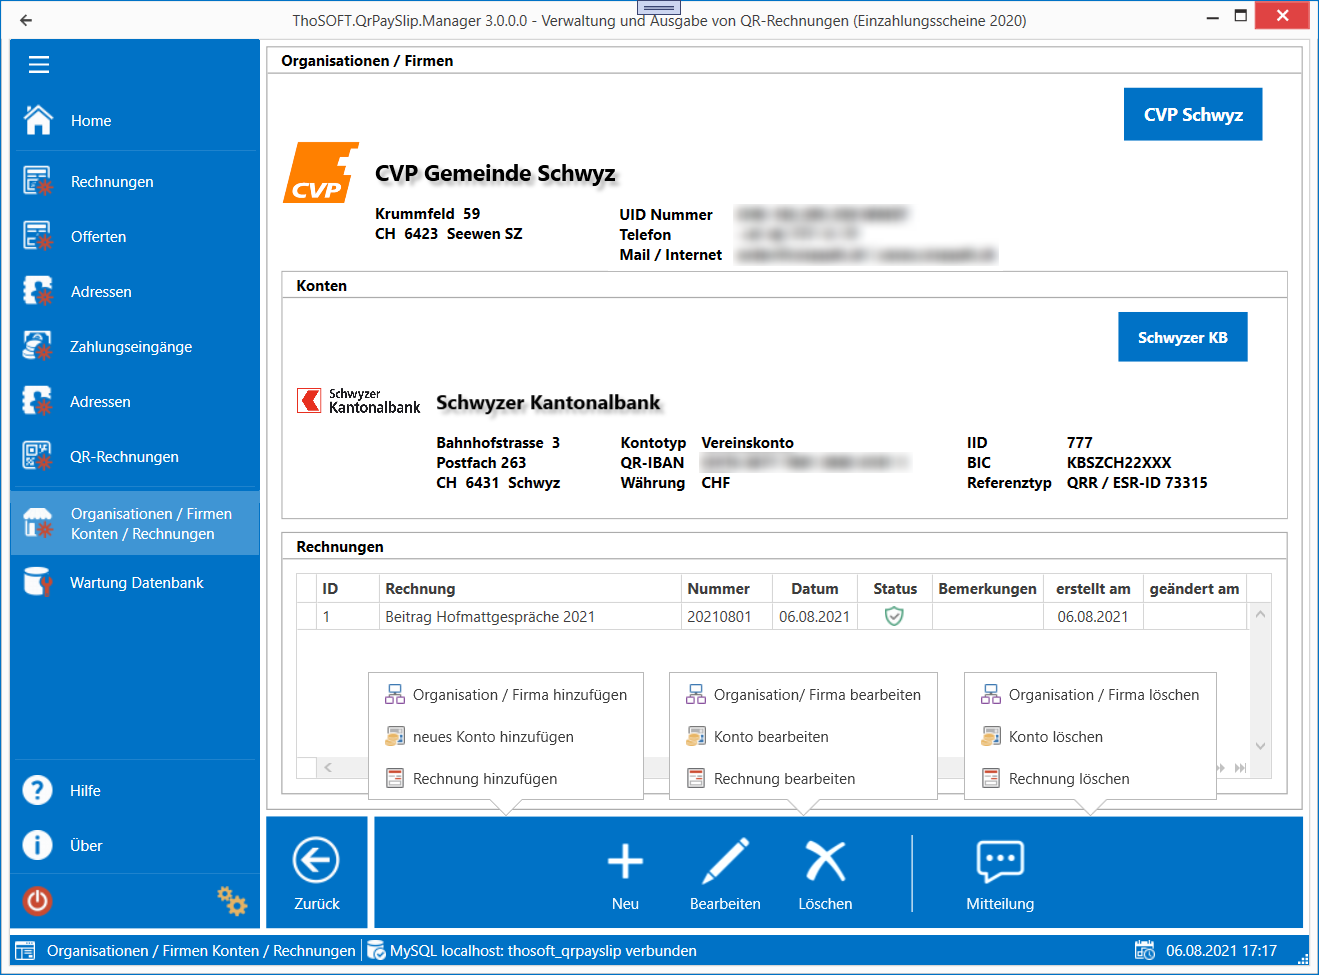The width and height of the screenshot is (1319, 975).
Task: Choose Organisation/ Firma bearbeiten
Action: point(803,695)
